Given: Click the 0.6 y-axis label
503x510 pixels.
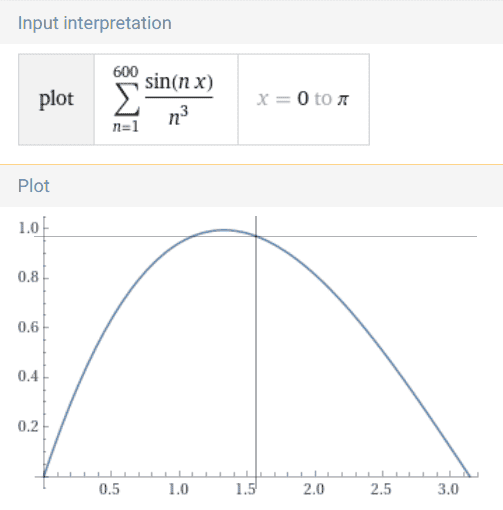Looking at the screenshot, I should 28,327.
